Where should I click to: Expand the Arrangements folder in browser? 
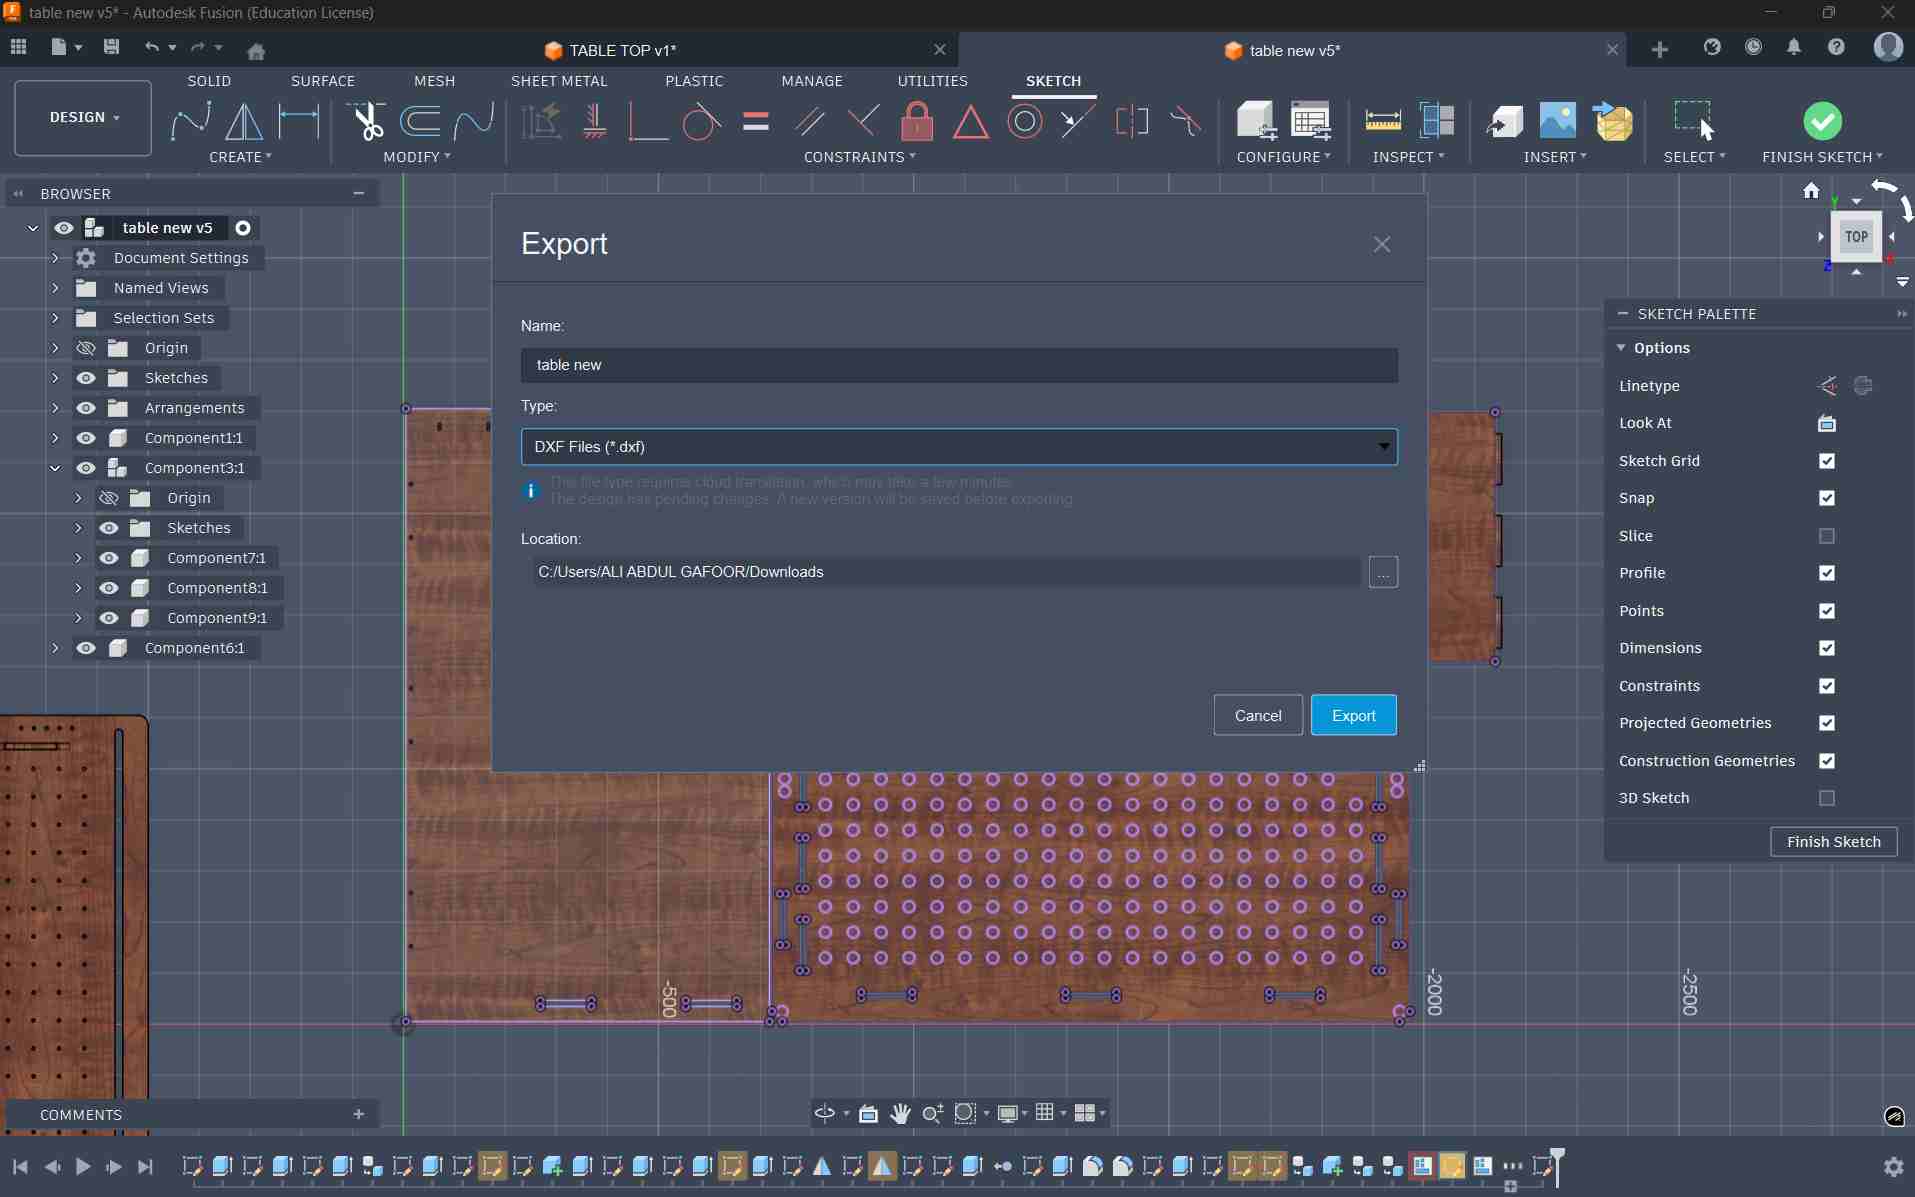tap(55, 408)
